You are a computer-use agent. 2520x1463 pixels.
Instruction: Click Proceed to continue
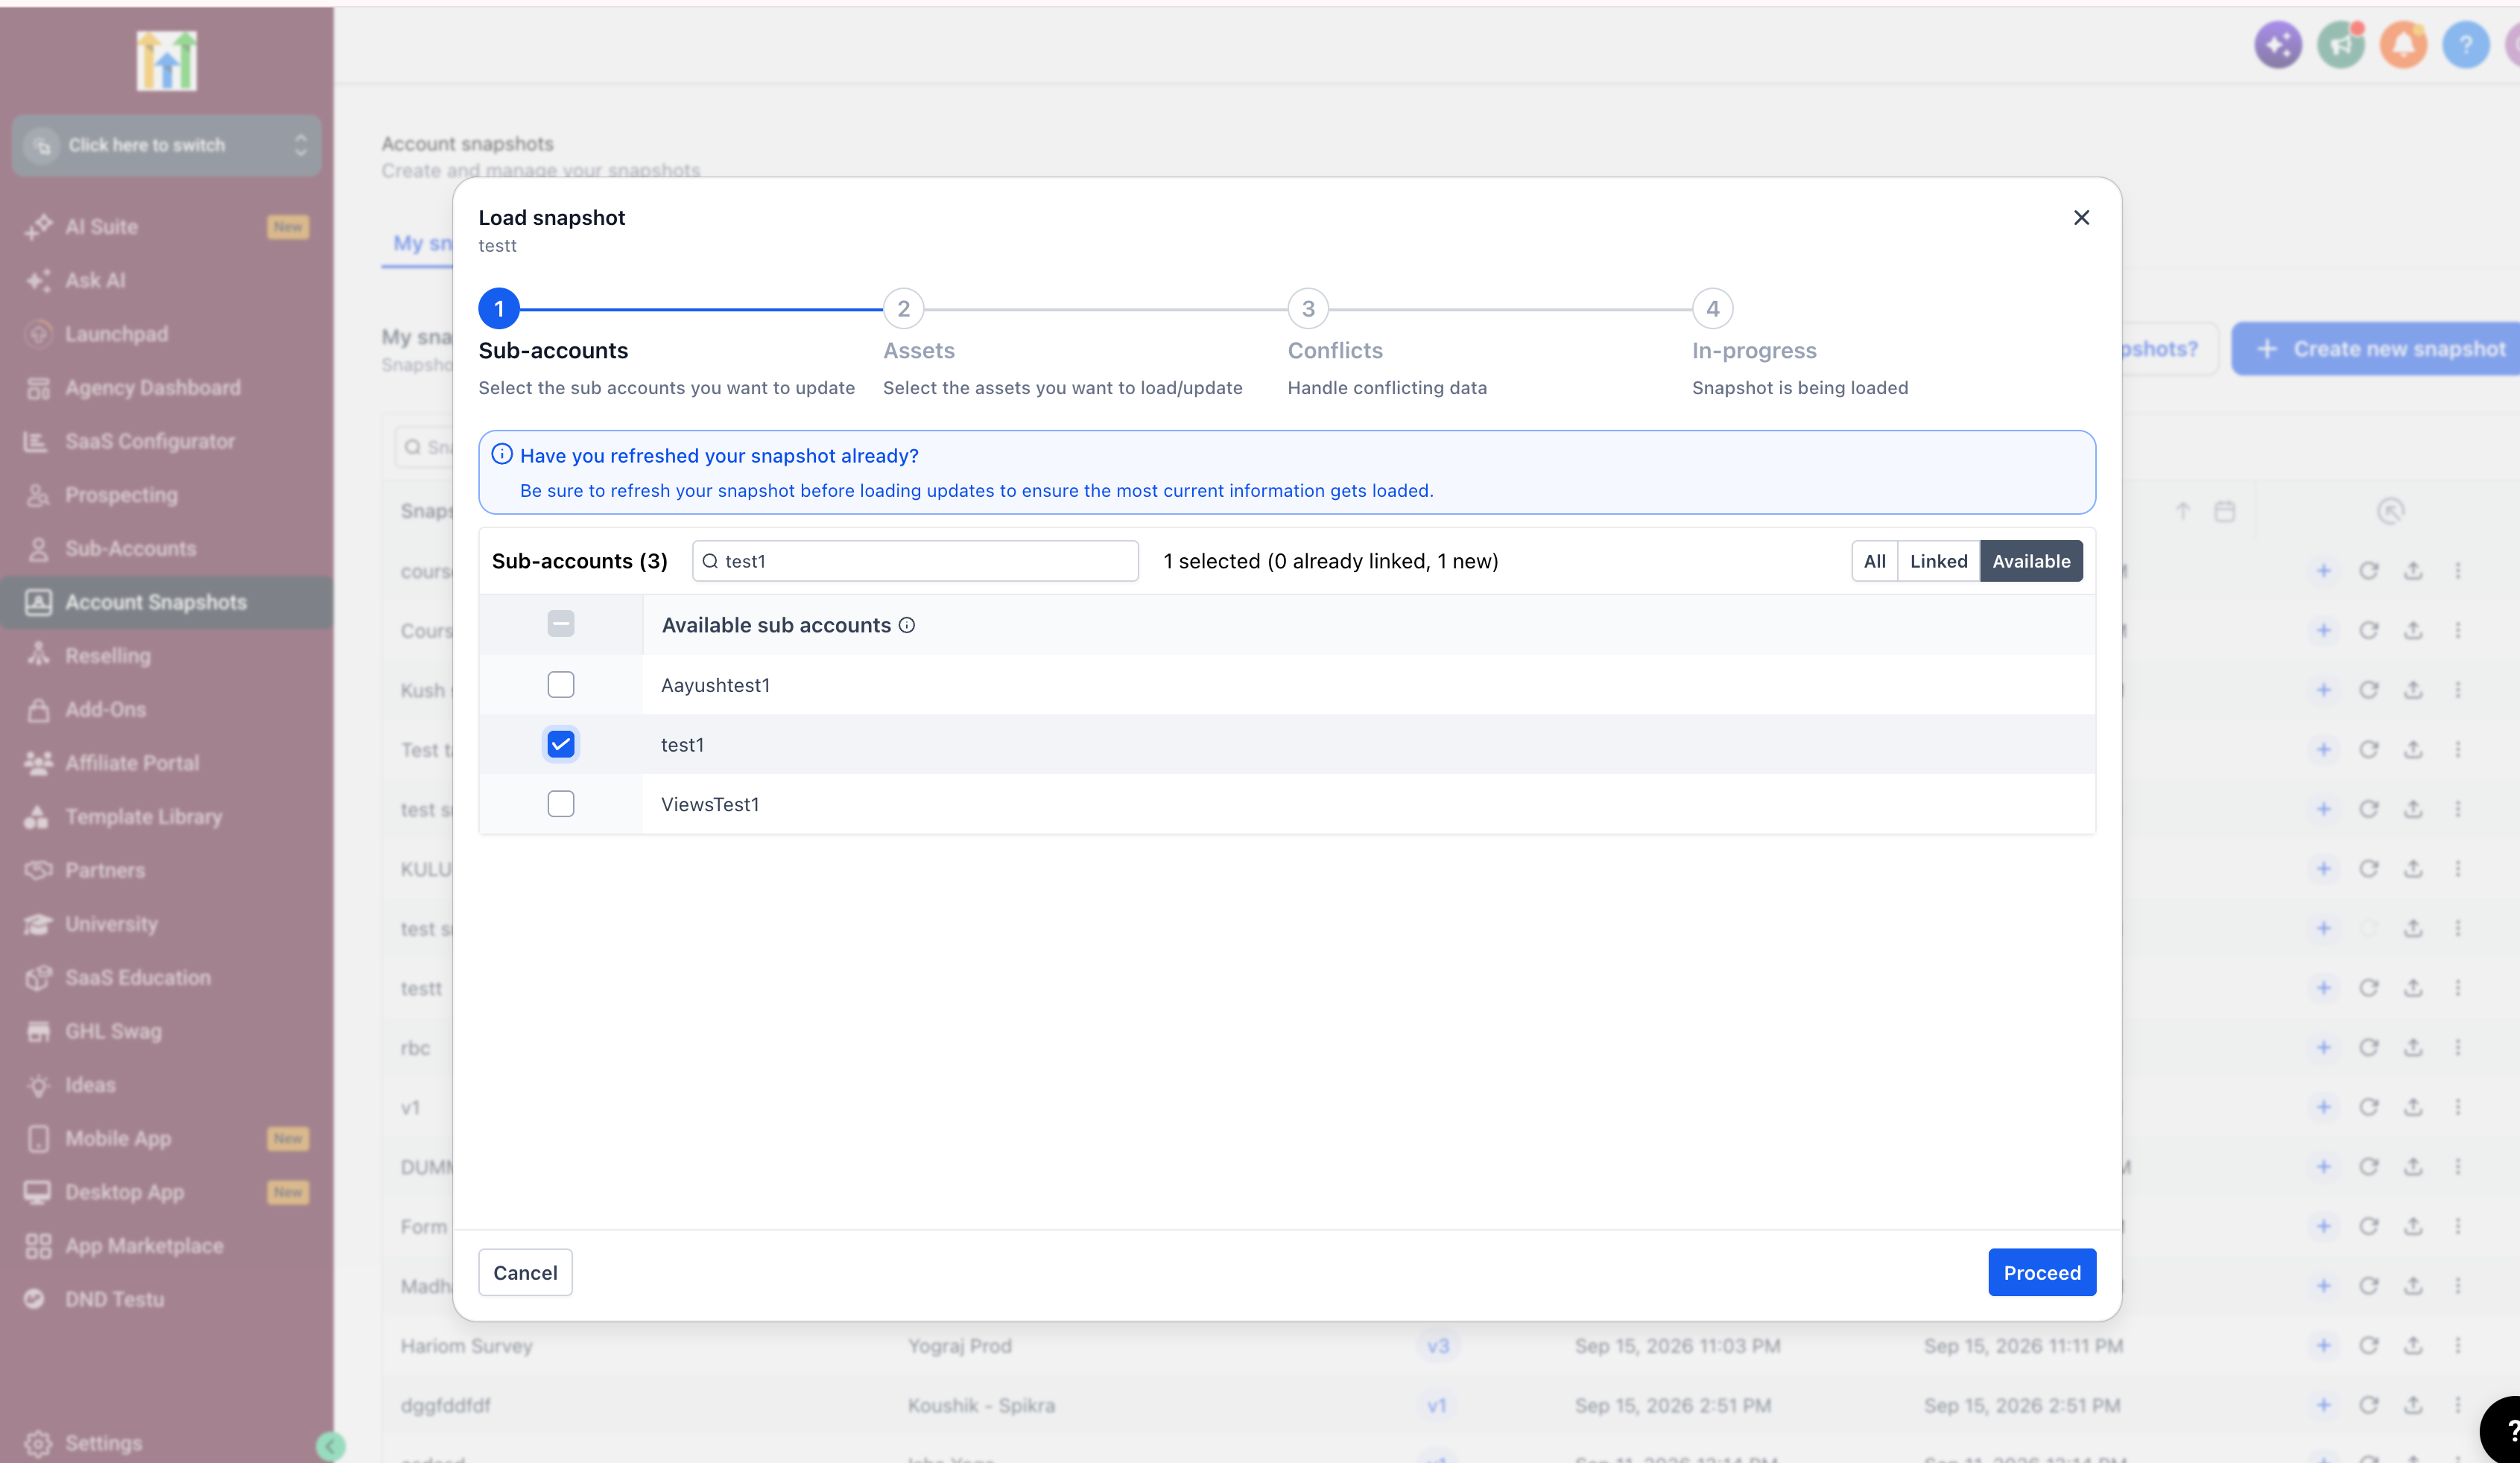(x=2042, y=1272)
